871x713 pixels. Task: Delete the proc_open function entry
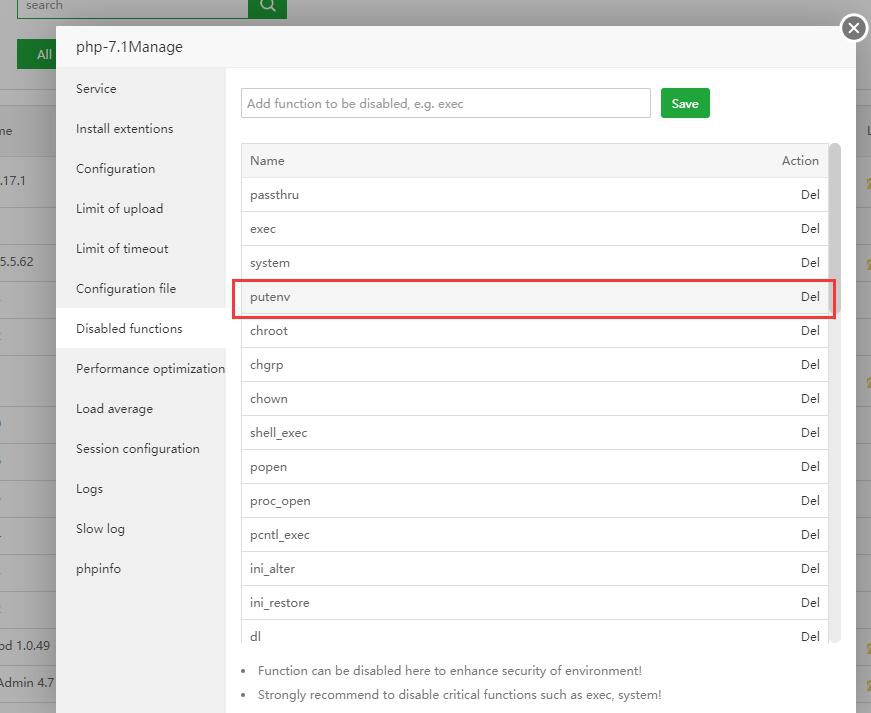[809, 501]
